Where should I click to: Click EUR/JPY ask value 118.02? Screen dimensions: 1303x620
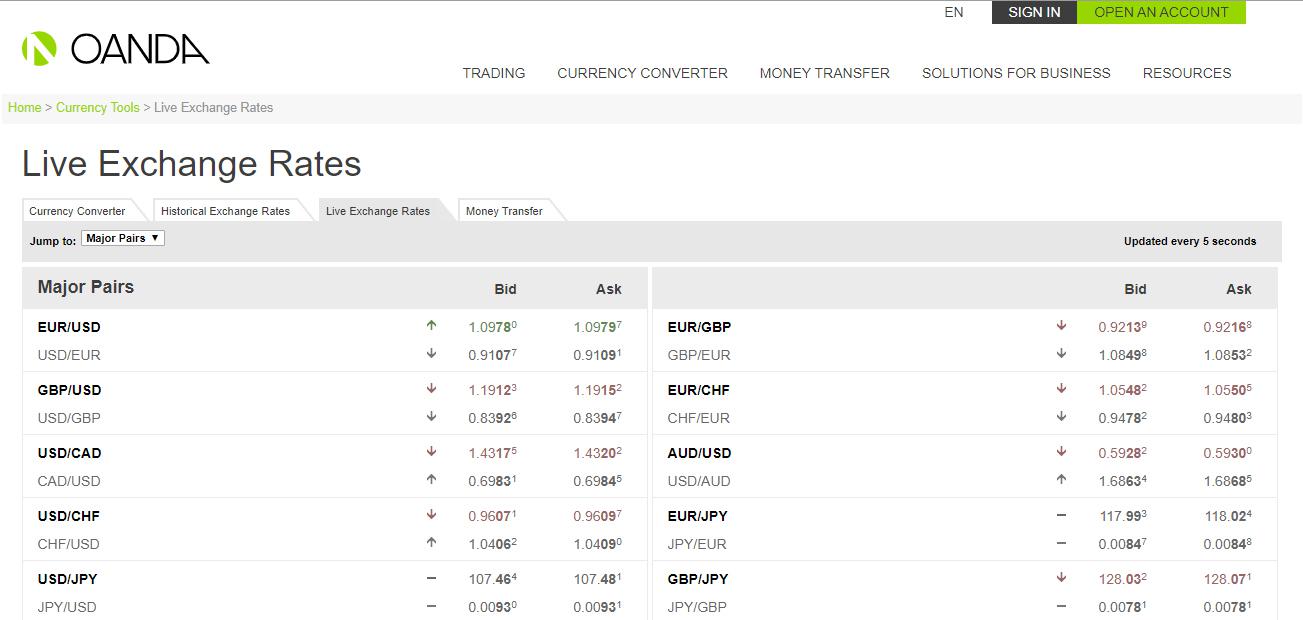[1228, 515]
